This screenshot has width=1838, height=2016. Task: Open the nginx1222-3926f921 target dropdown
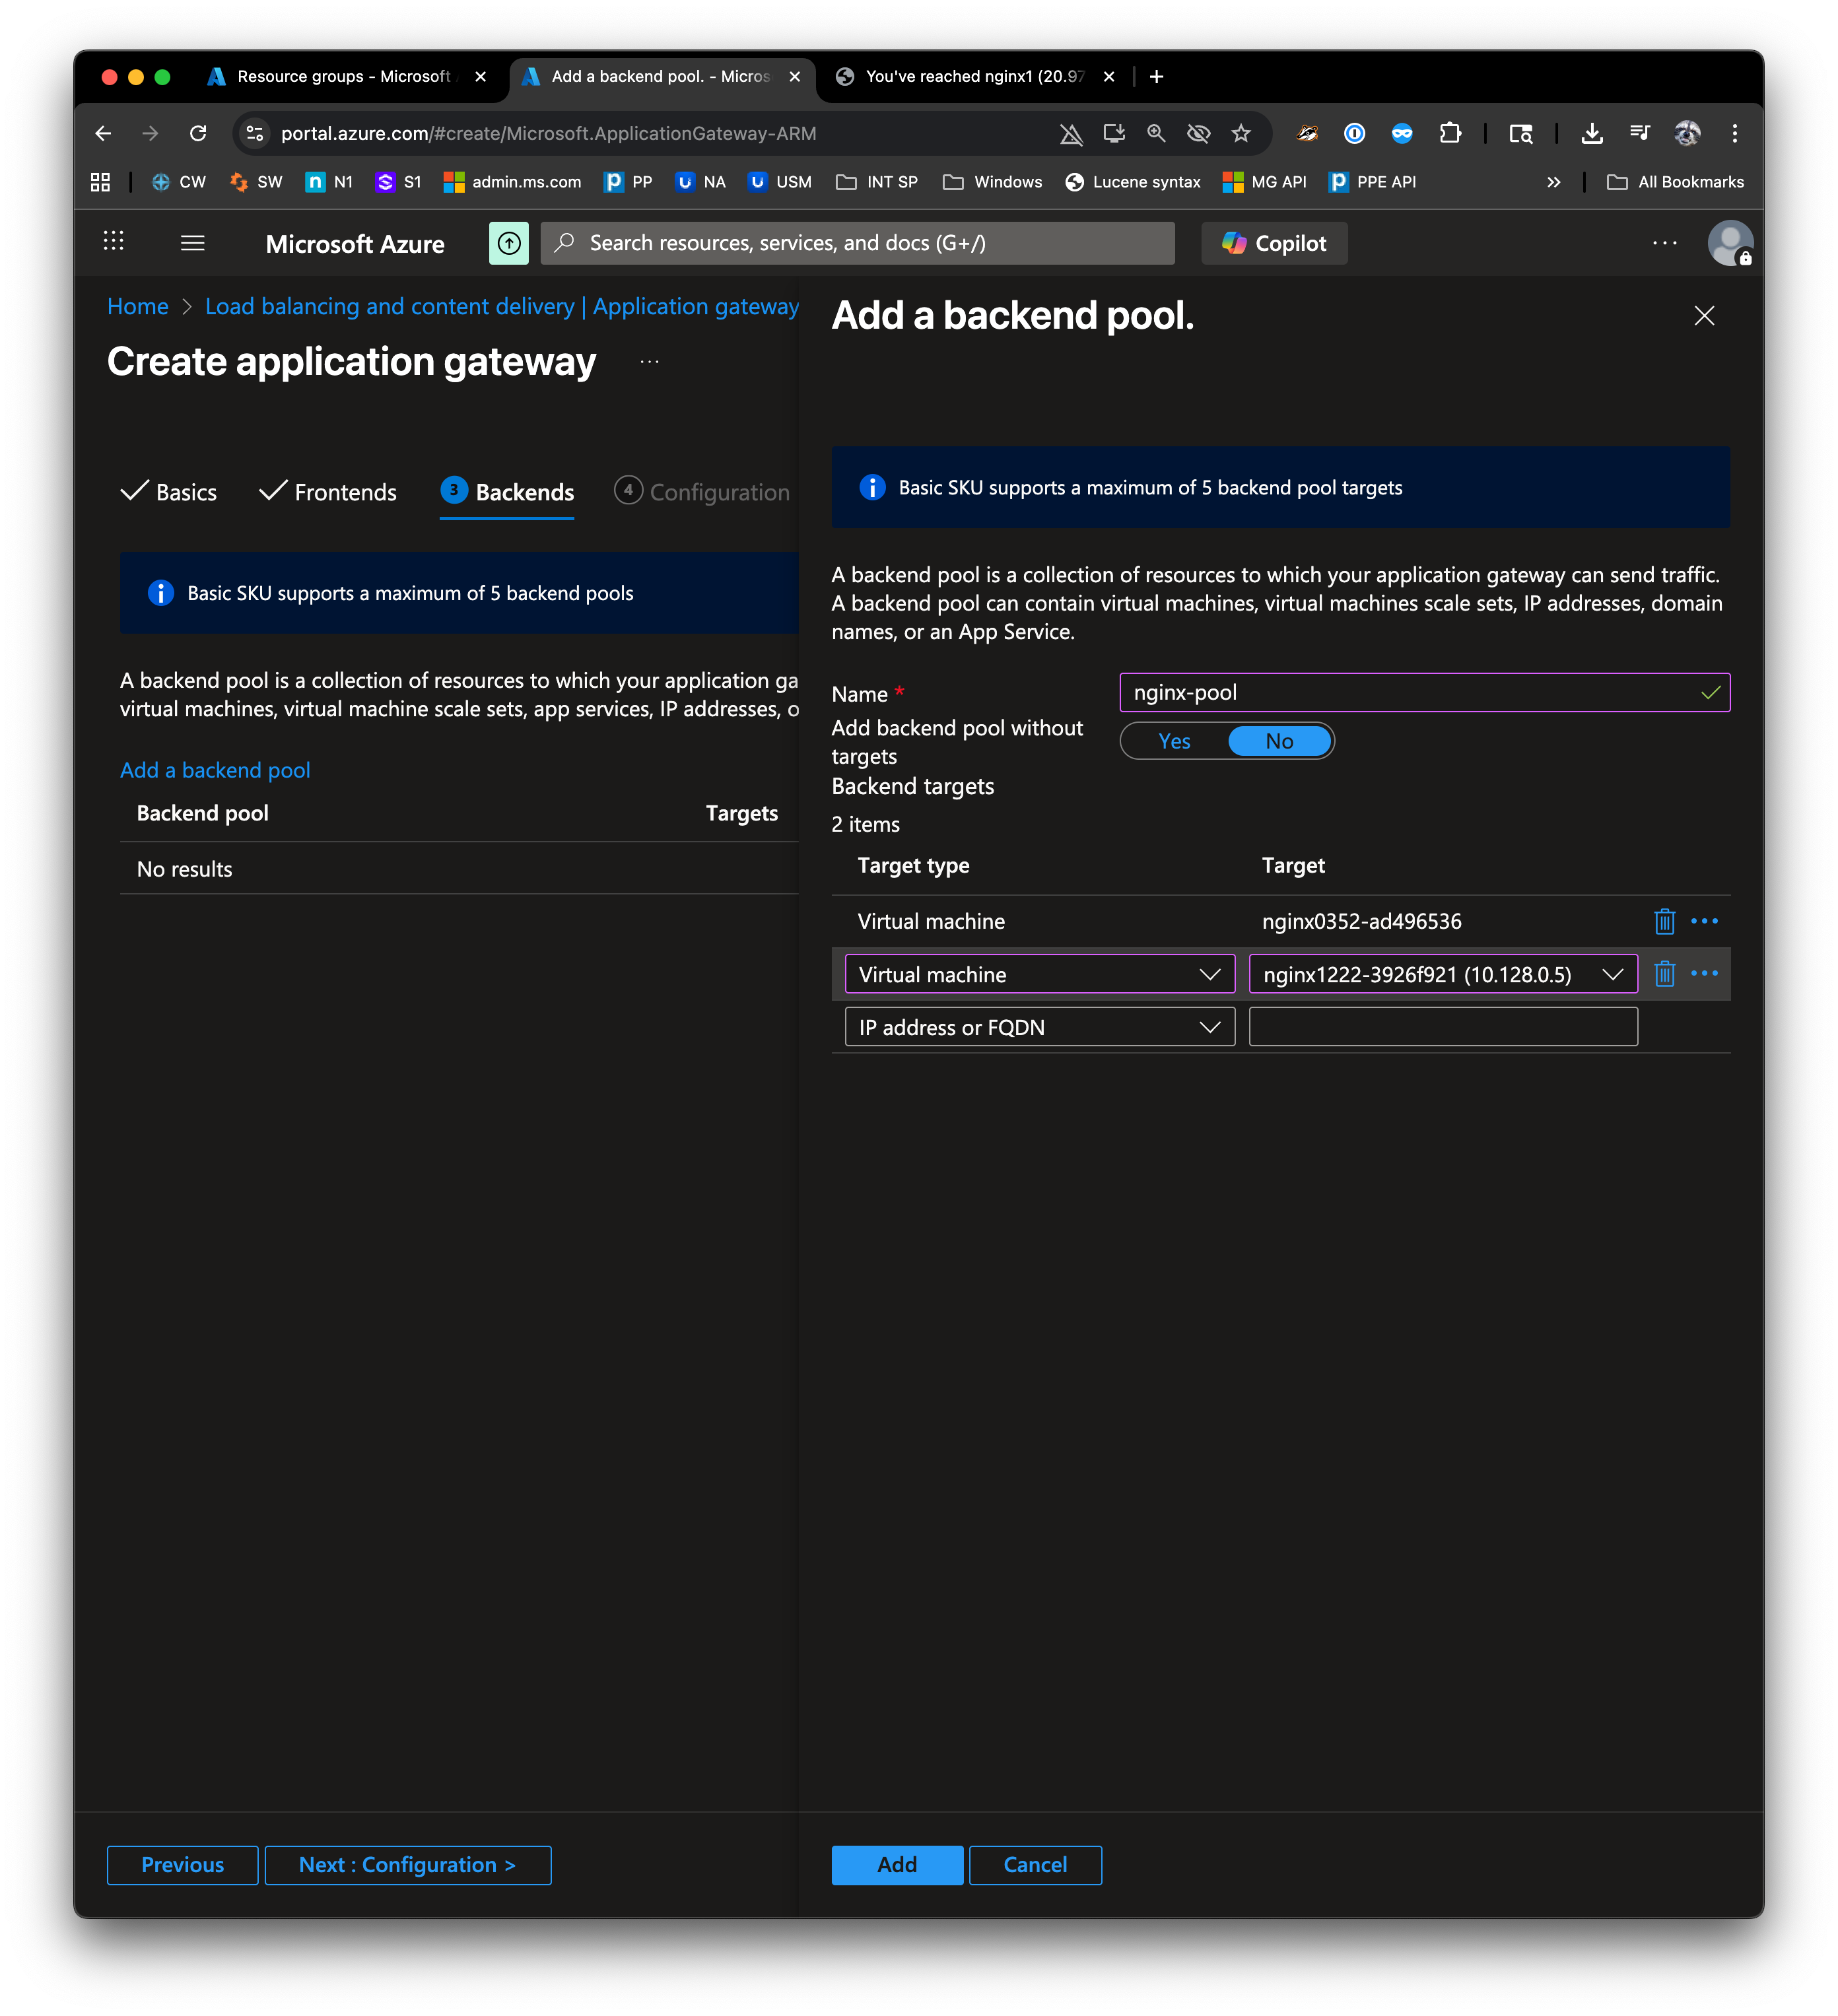(x=1442, y=974)
